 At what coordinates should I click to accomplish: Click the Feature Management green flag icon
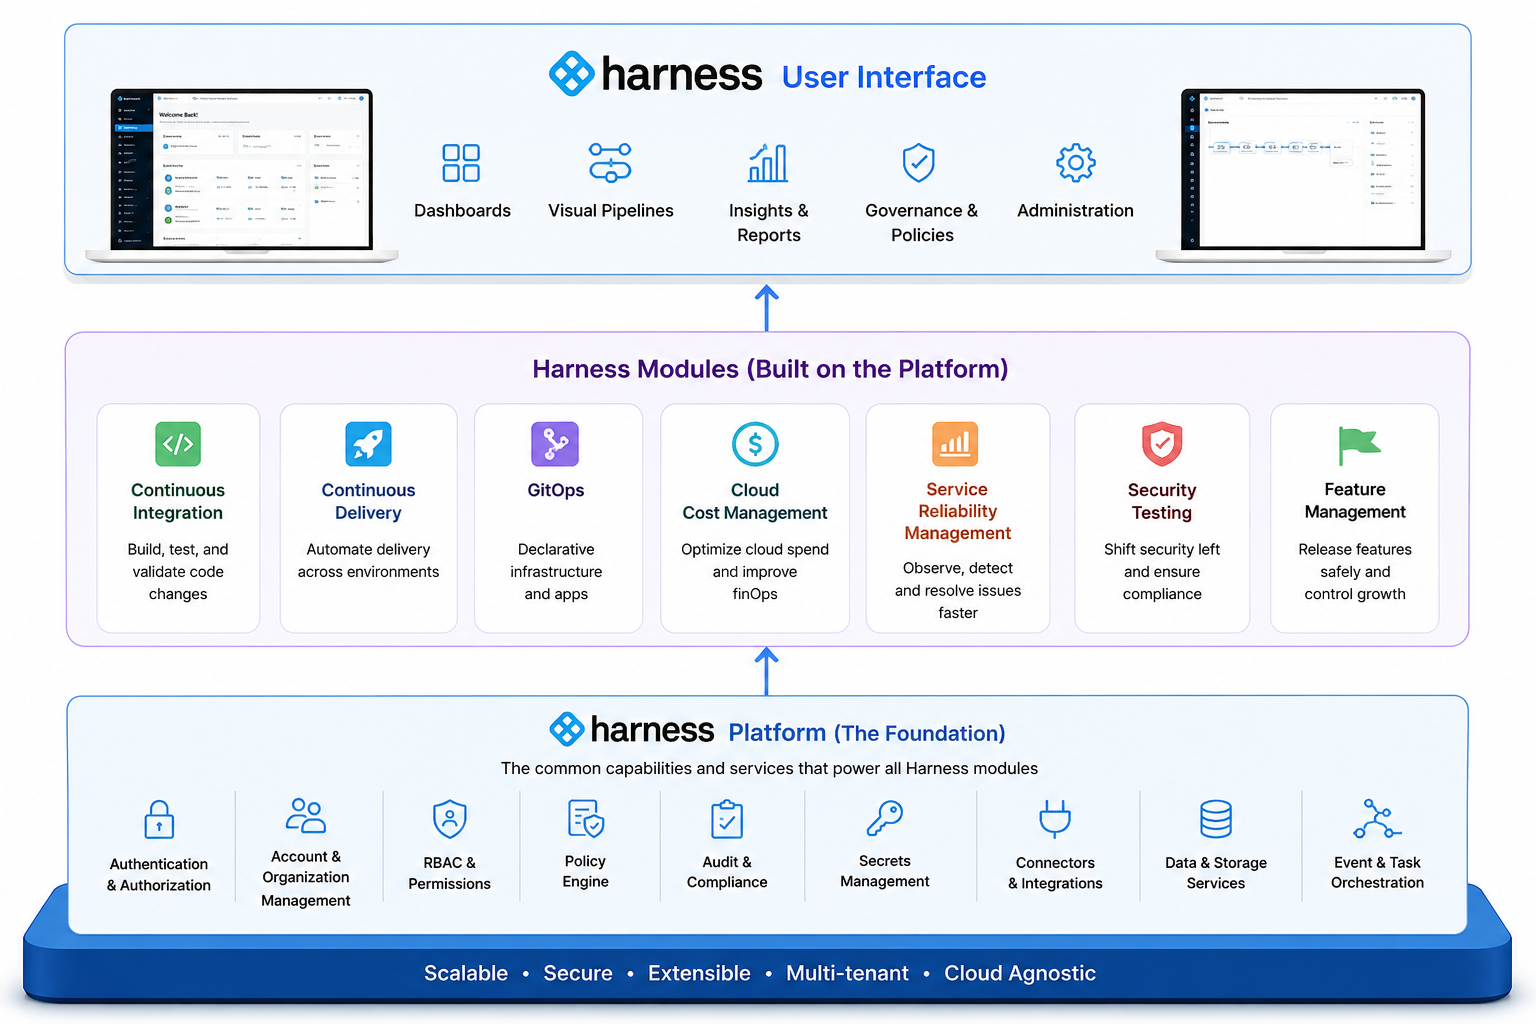tap(1359, 445)
